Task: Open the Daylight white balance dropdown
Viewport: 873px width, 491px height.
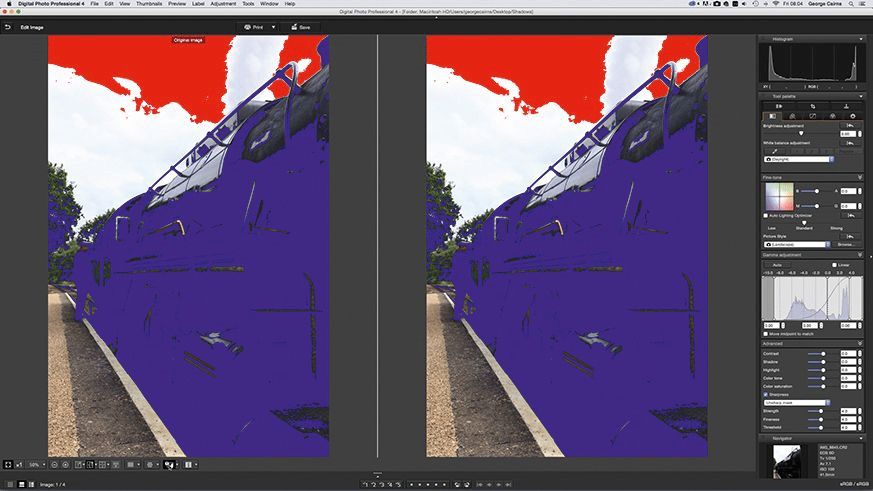Action: point(799,159)
